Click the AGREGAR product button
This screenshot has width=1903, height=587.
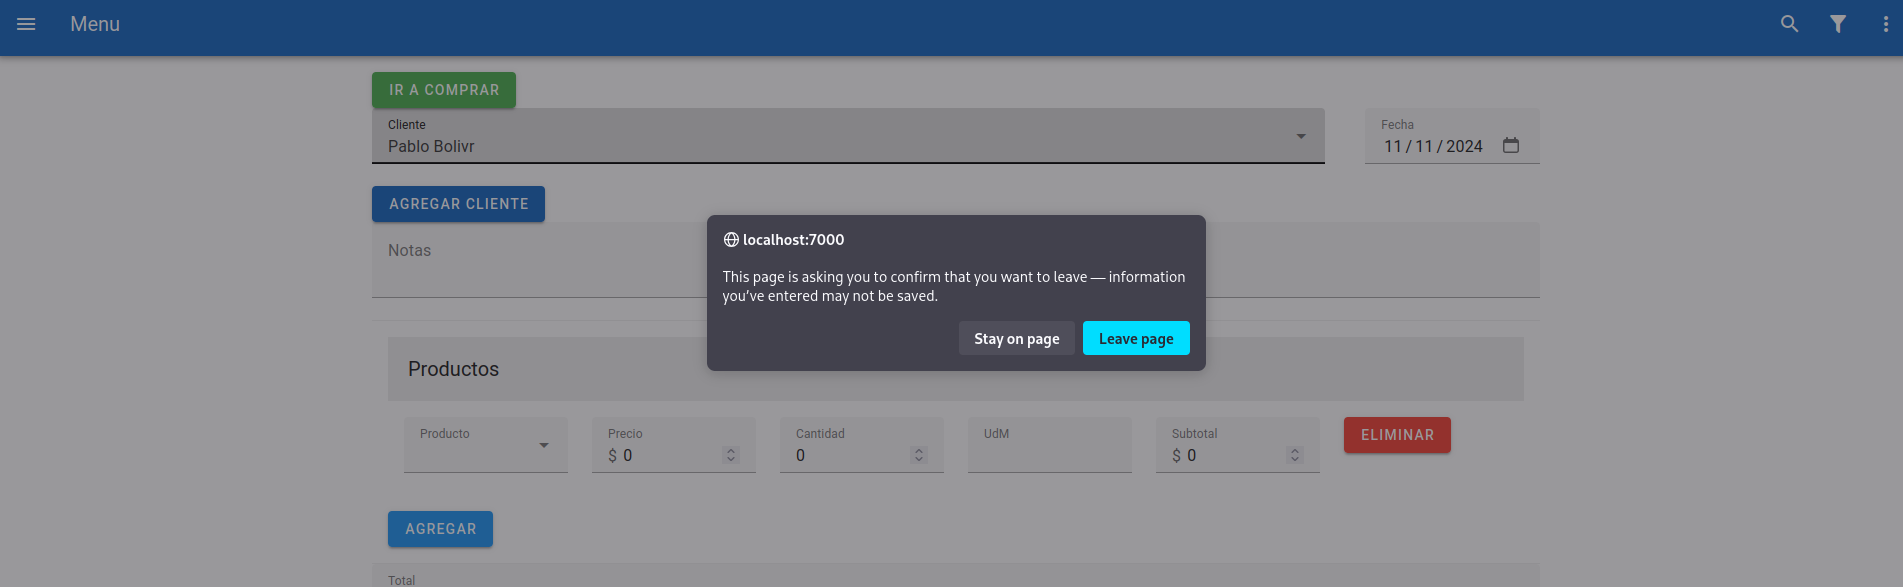click(x=440, y=529)
